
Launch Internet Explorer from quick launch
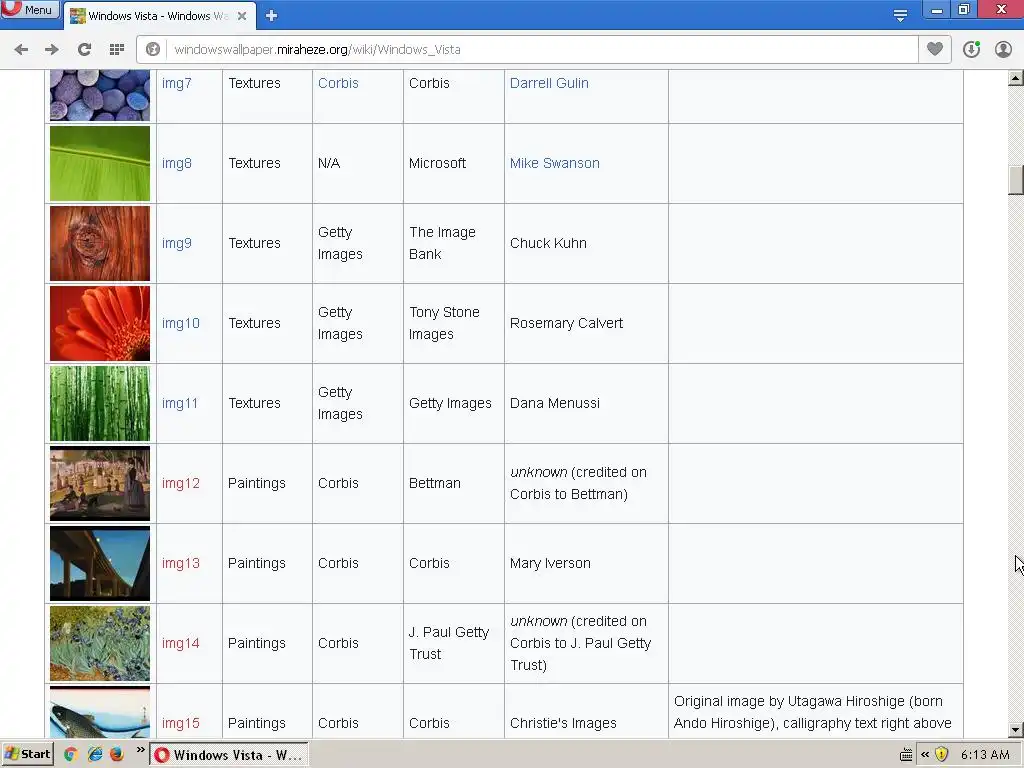pos(95,754)
